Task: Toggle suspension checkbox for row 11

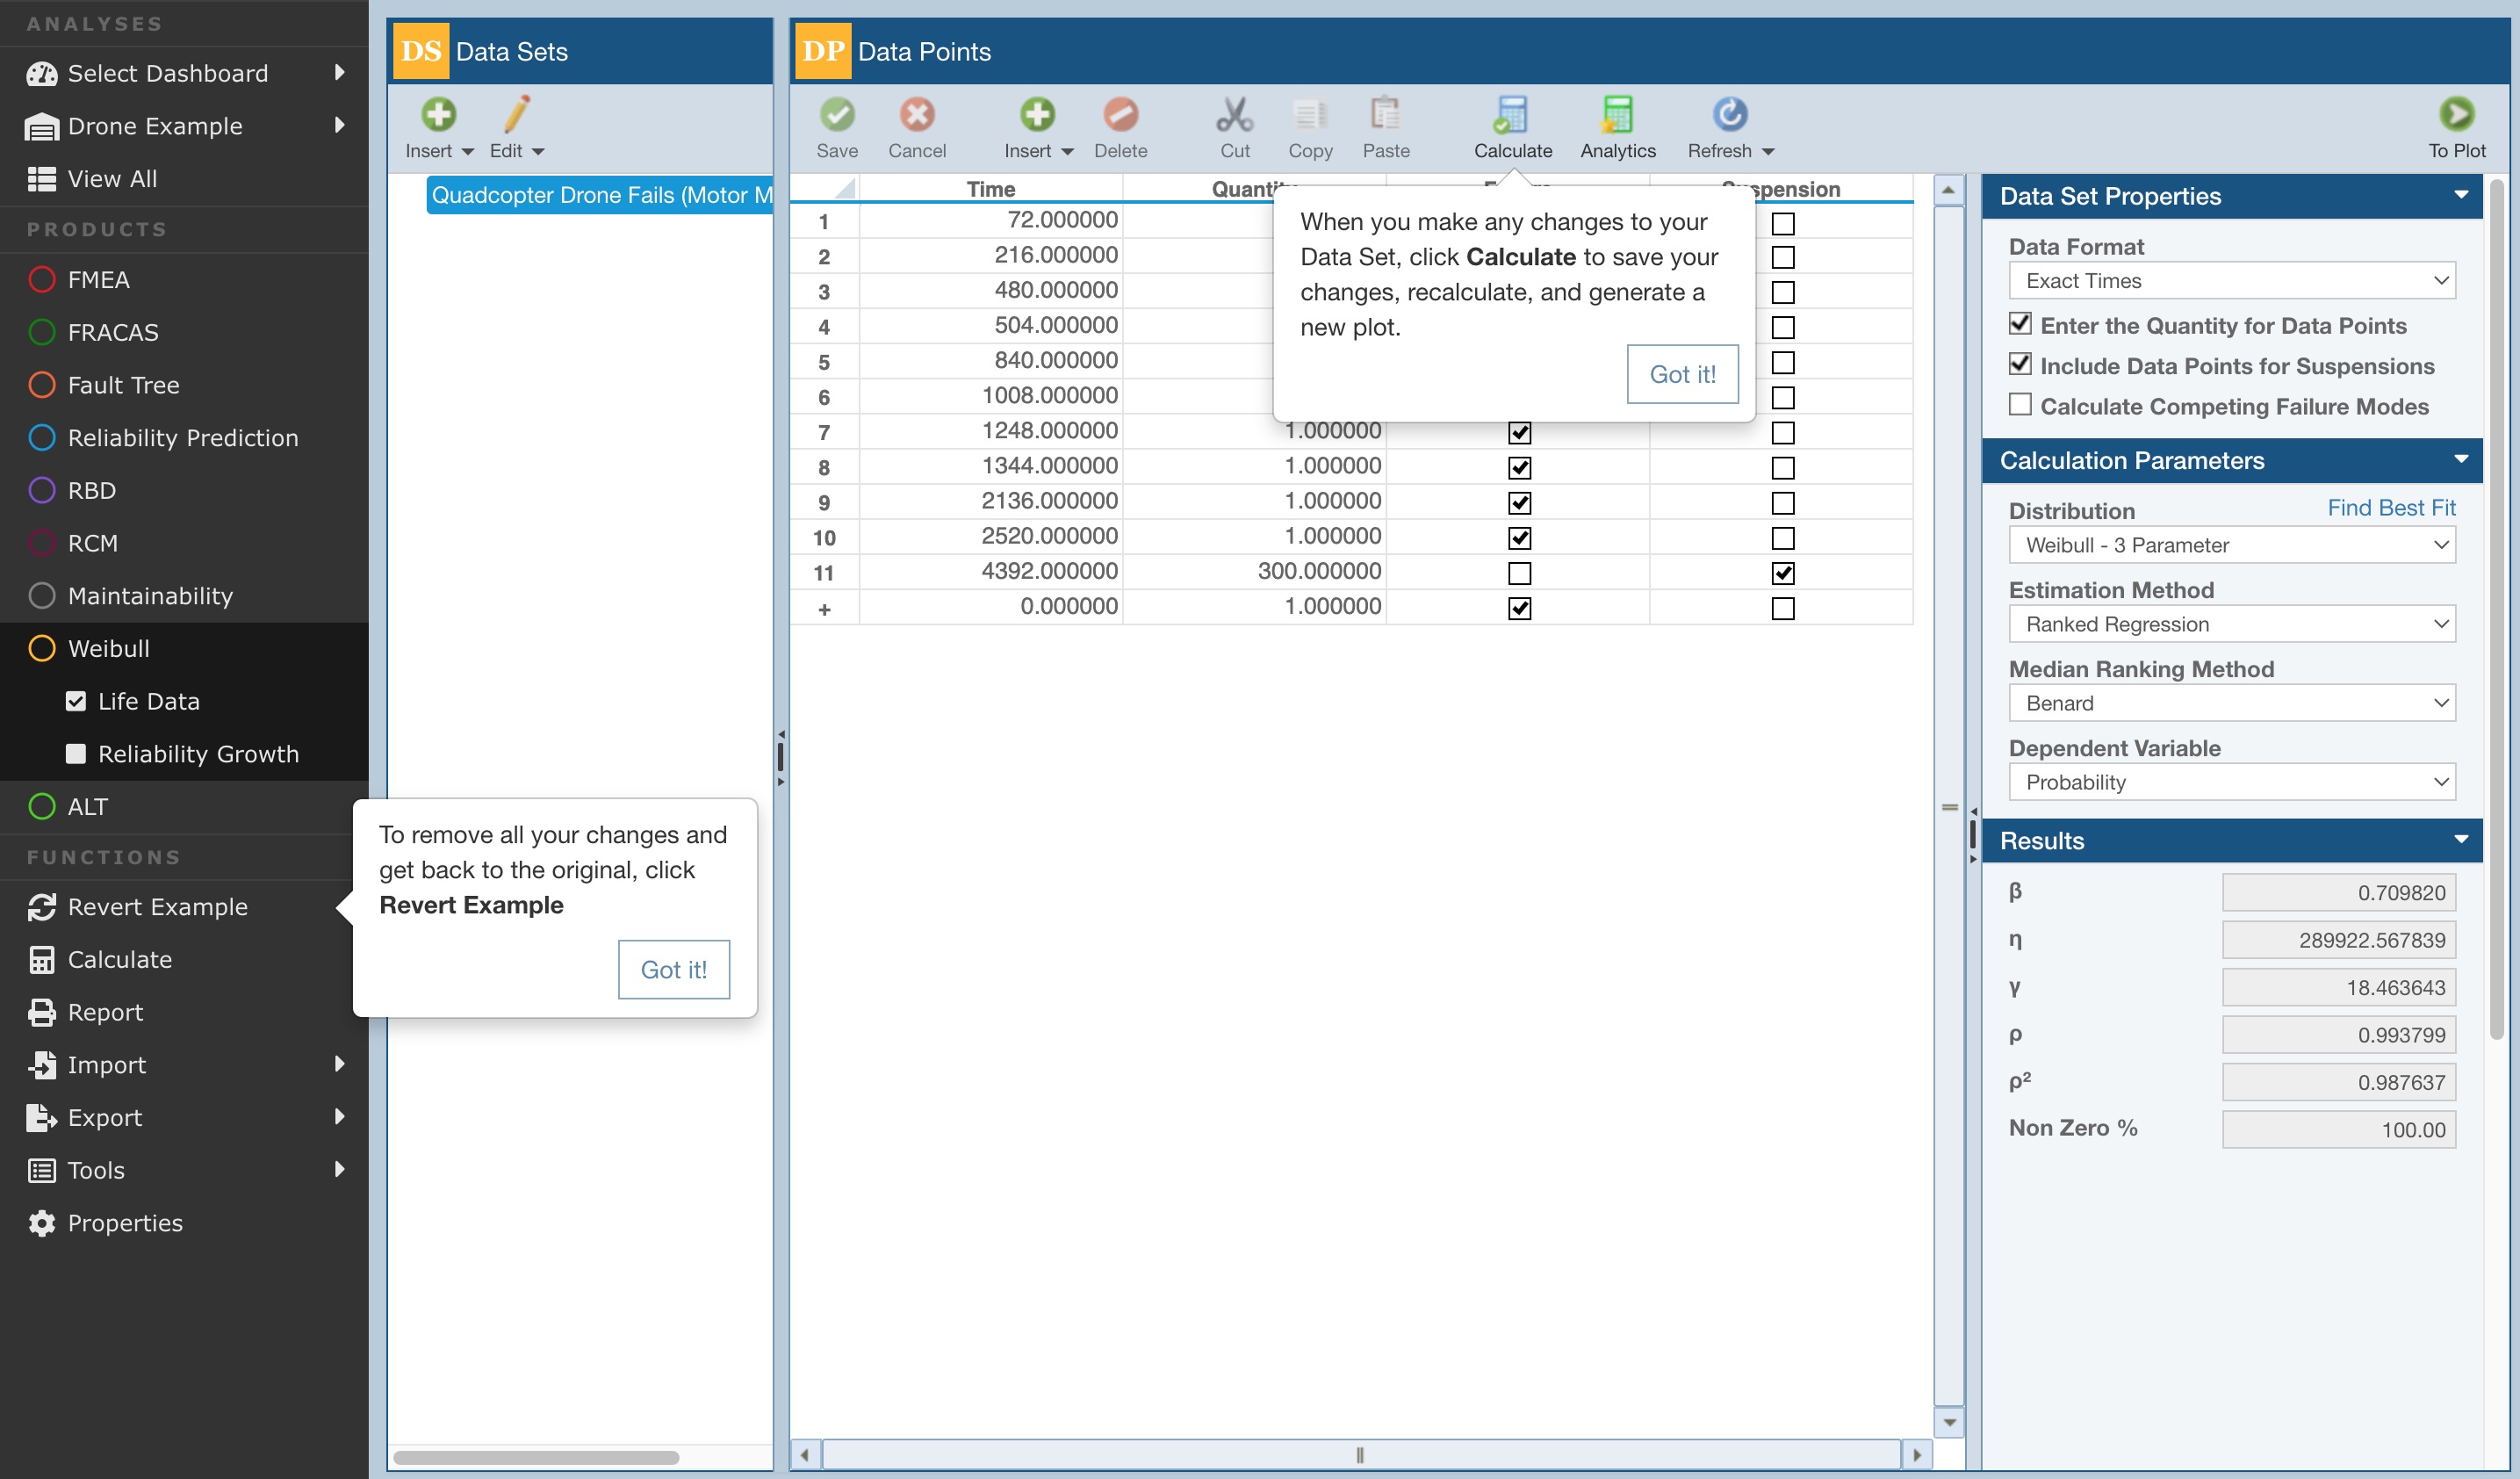Action: 1782,573
